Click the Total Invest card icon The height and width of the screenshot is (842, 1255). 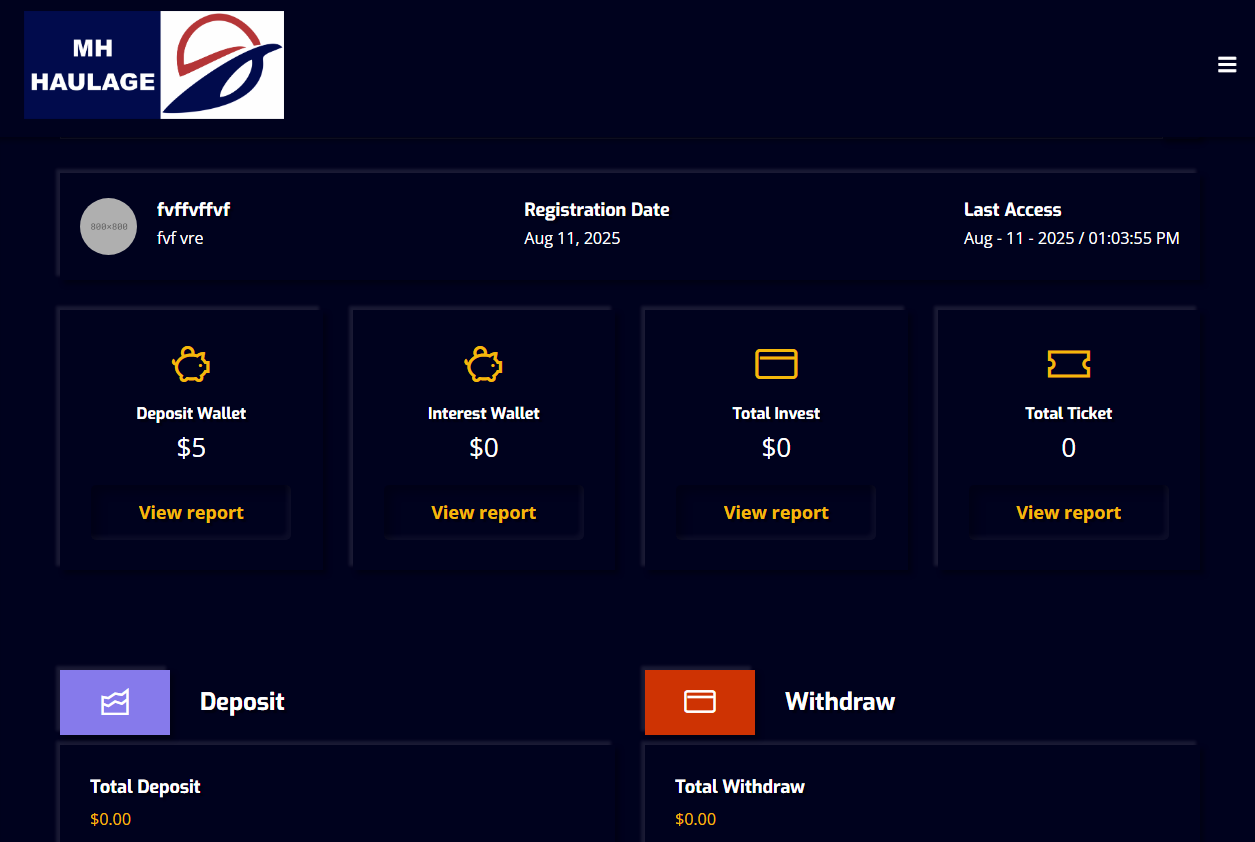(776, 364)
